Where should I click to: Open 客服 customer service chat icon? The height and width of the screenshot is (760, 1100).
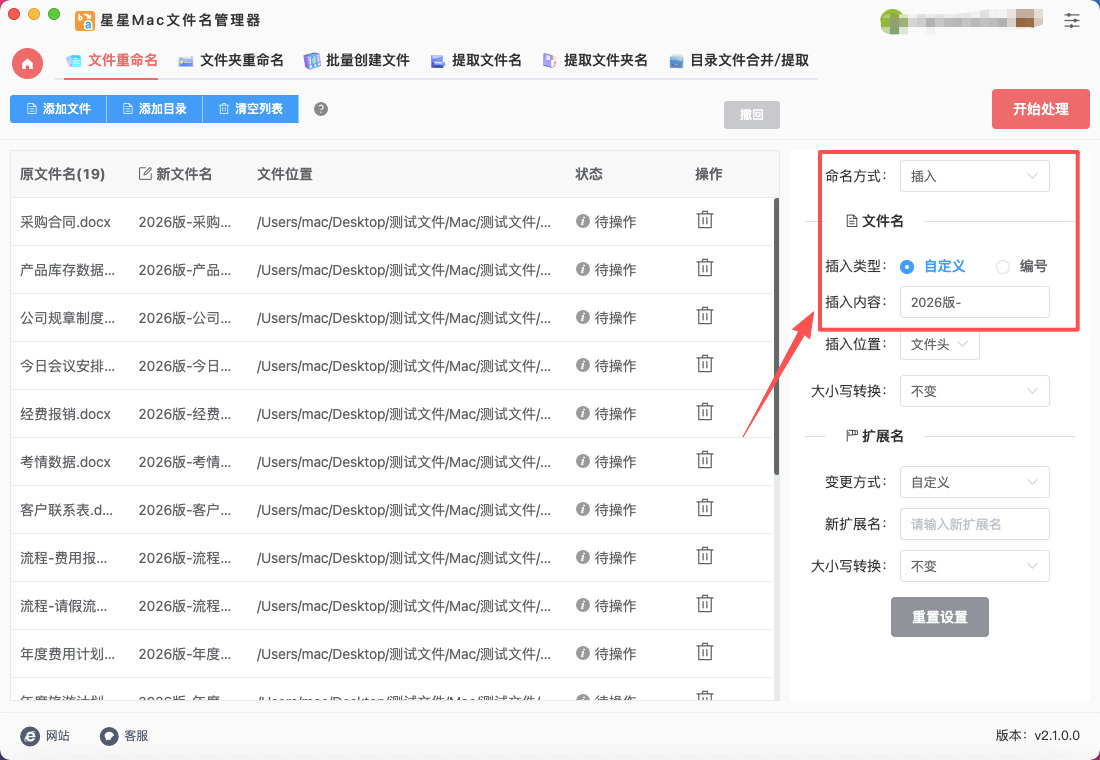point(109,736)
